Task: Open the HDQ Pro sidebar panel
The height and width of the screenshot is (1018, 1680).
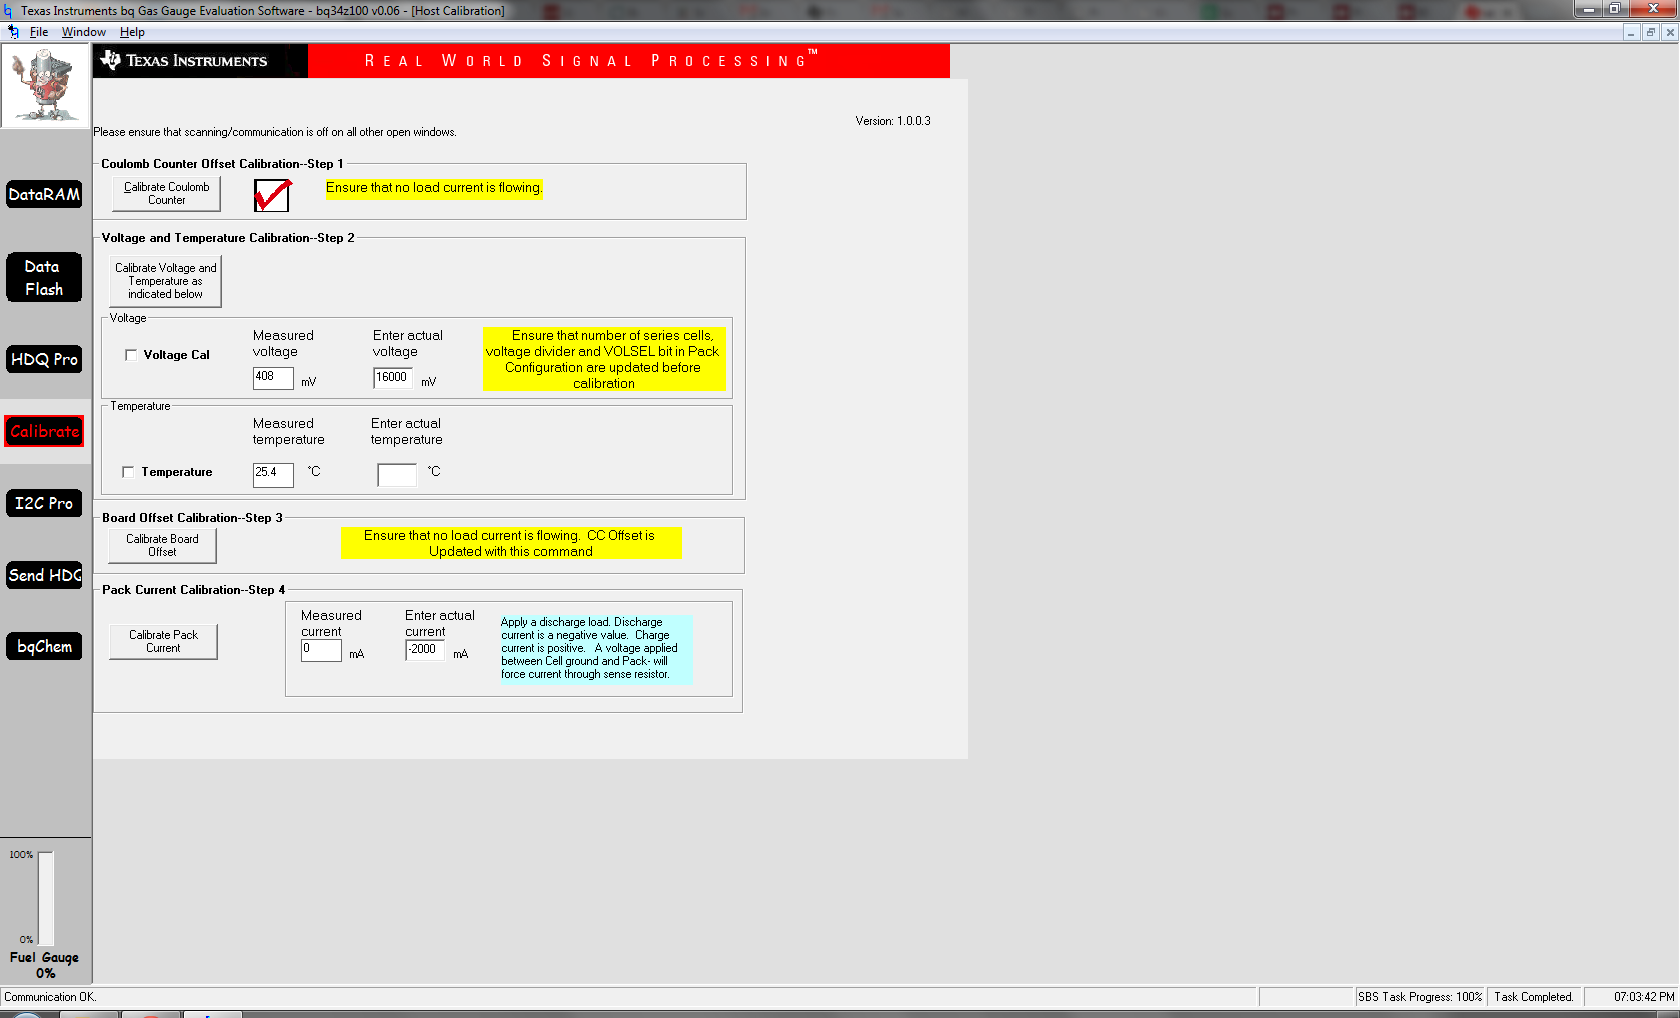Action: point(44,359)
